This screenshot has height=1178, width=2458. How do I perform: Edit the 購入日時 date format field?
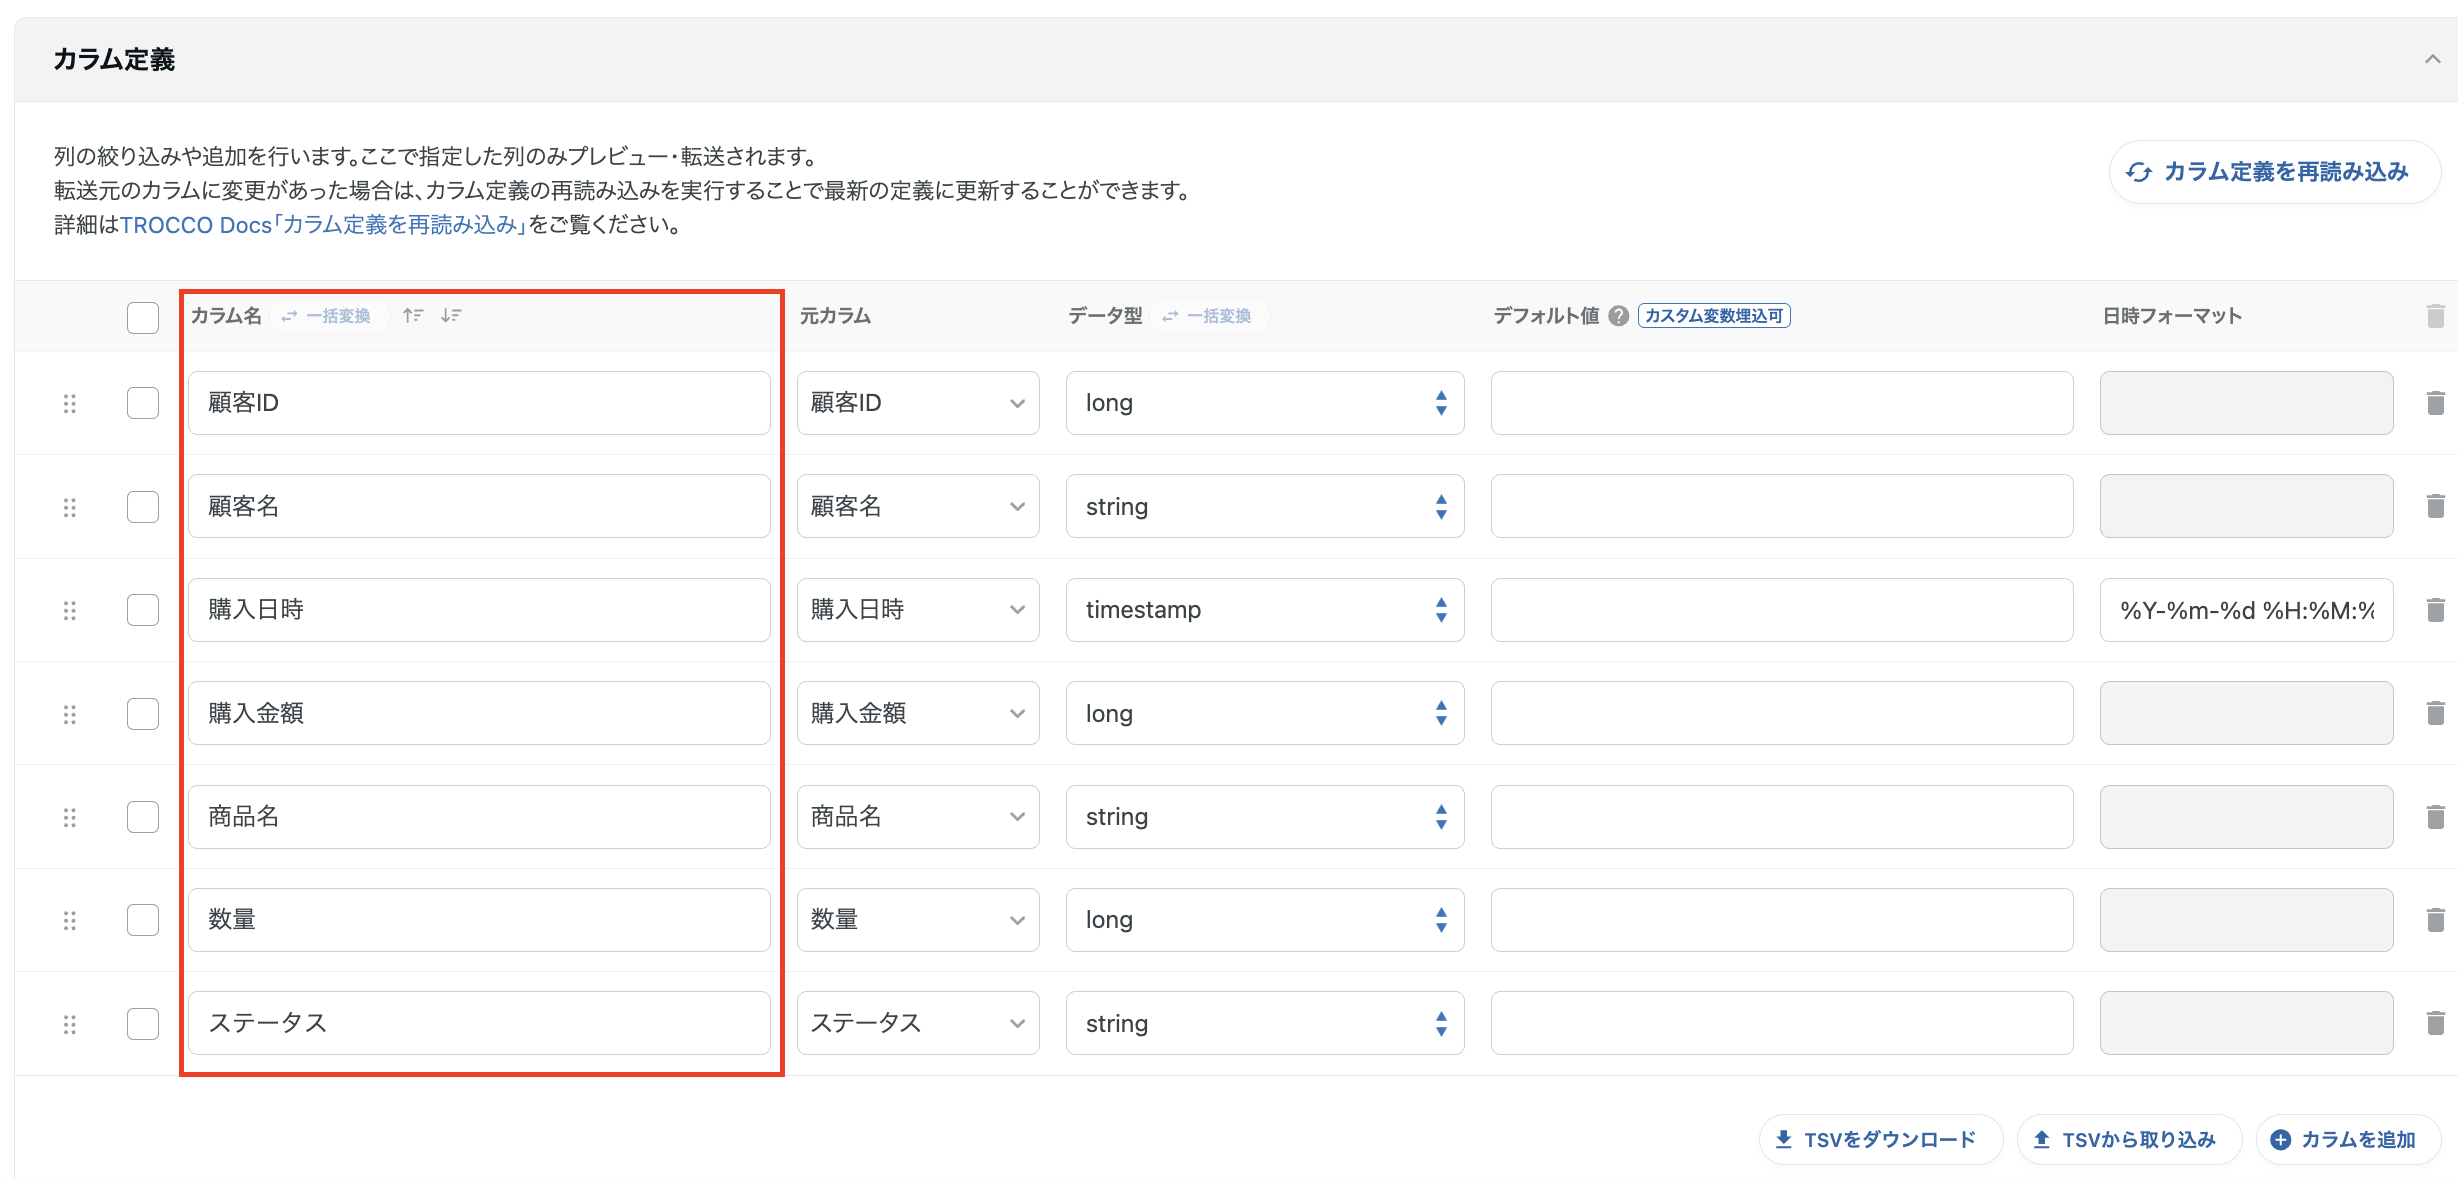[2246, 610]
